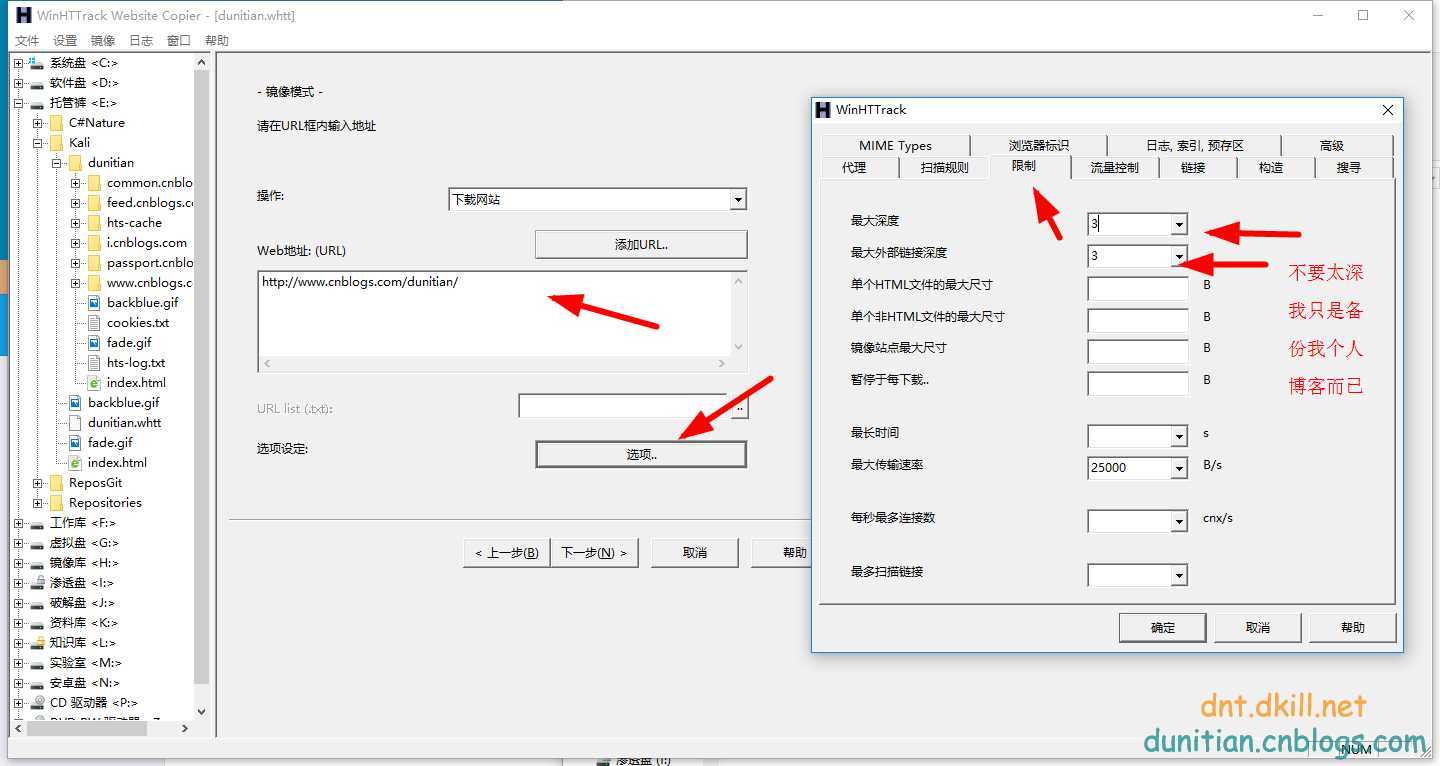
Task: Open the 文件 menu
Action: click(x=27, y=41)
